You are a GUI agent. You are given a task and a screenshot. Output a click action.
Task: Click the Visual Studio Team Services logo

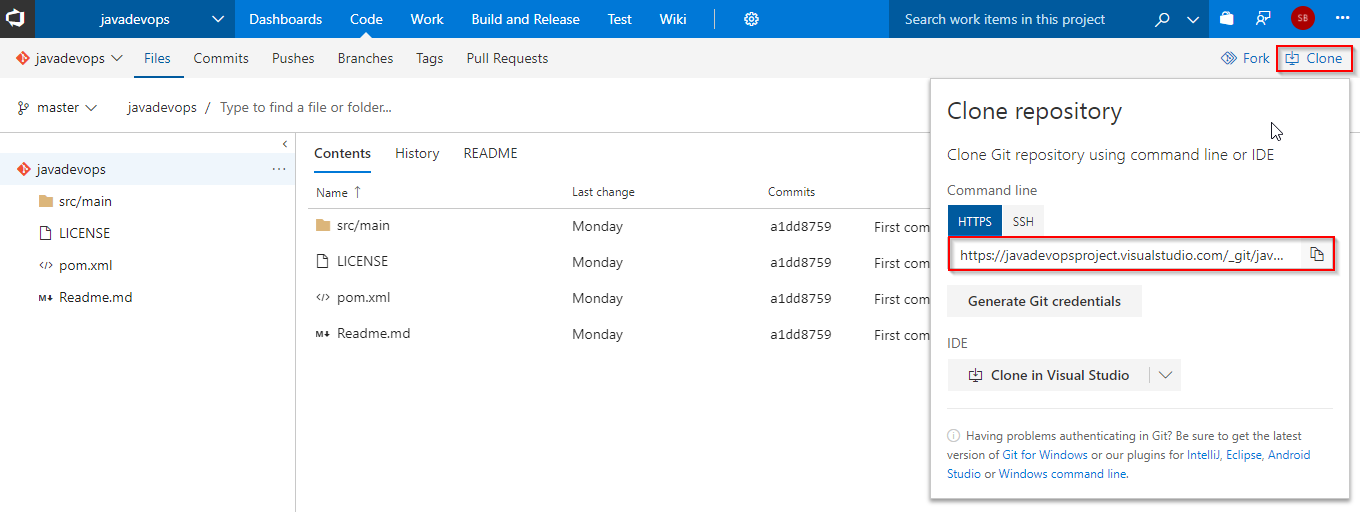point(17,19)
